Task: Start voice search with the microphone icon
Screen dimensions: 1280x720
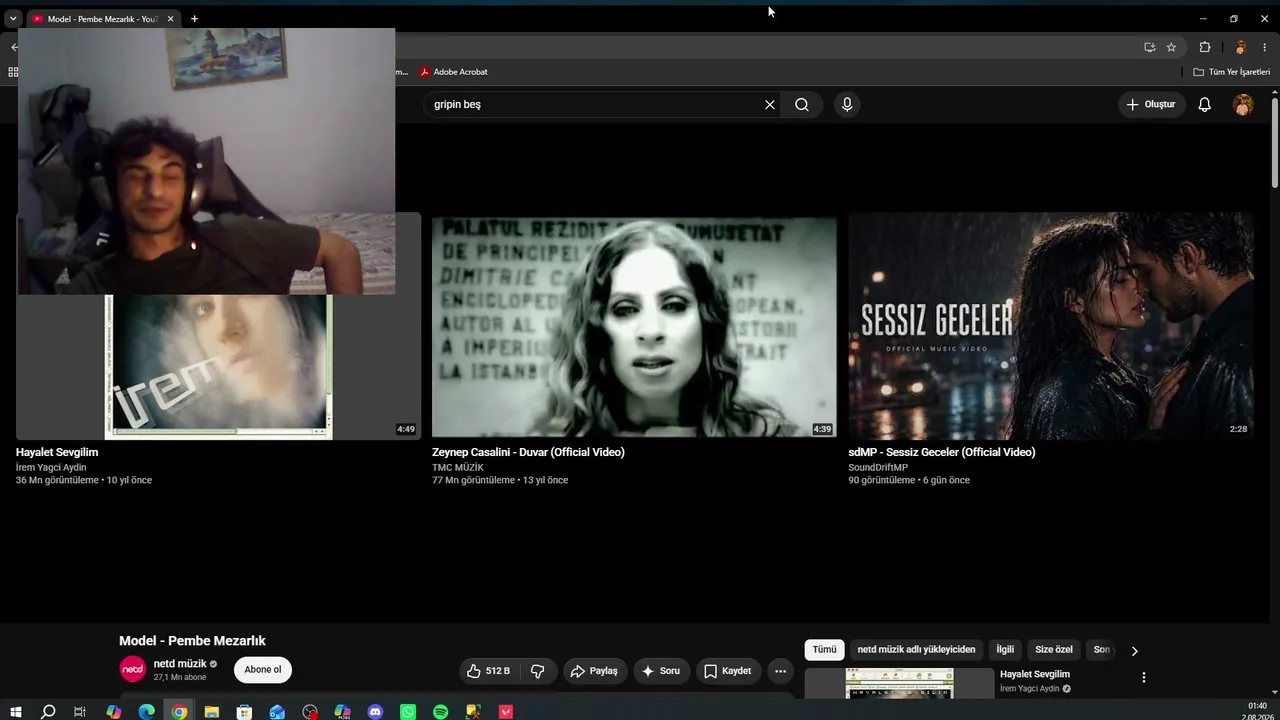Action: click(847, 104)
